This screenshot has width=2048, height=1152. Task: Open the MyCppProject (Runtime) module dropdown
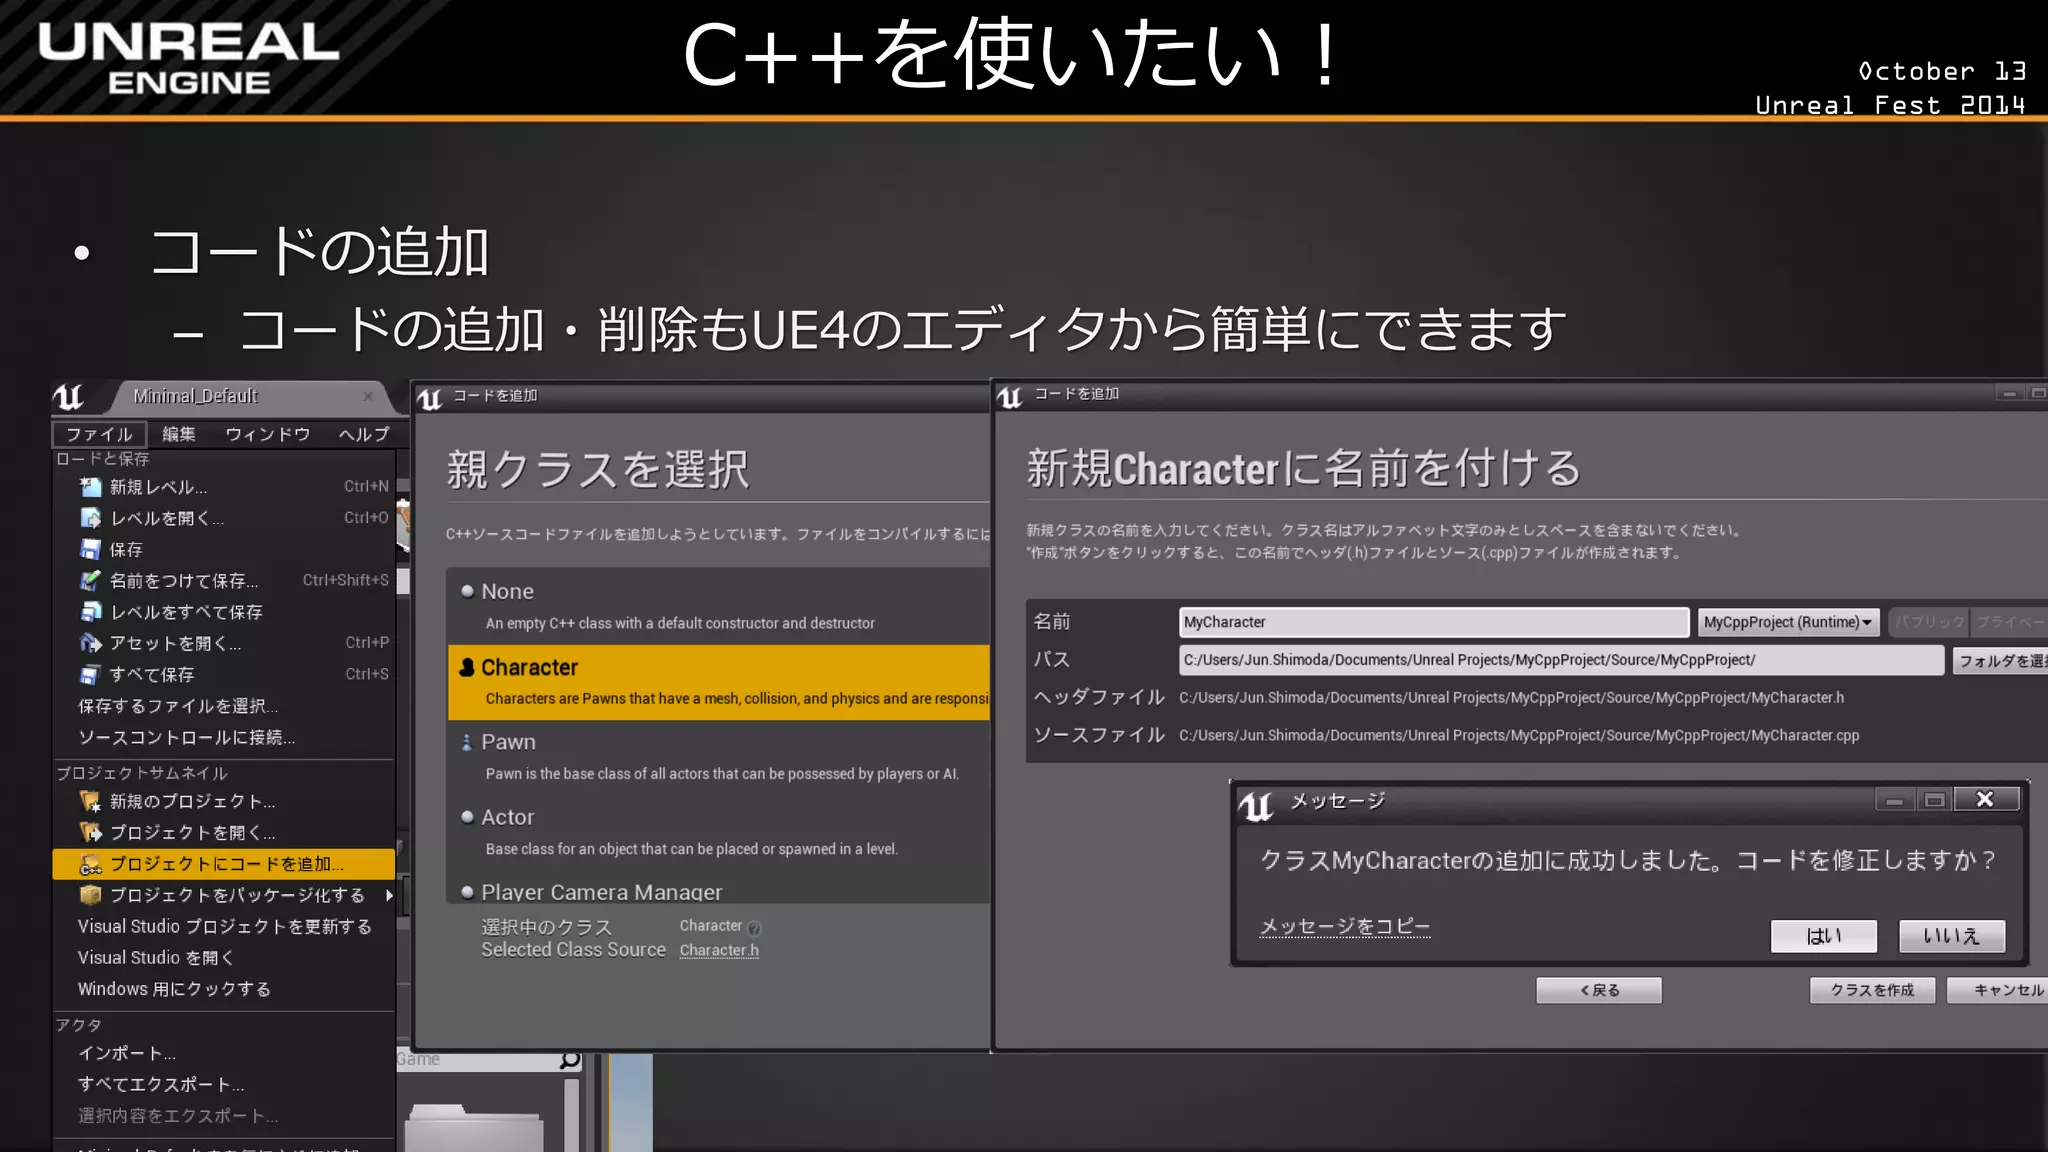1788,622
